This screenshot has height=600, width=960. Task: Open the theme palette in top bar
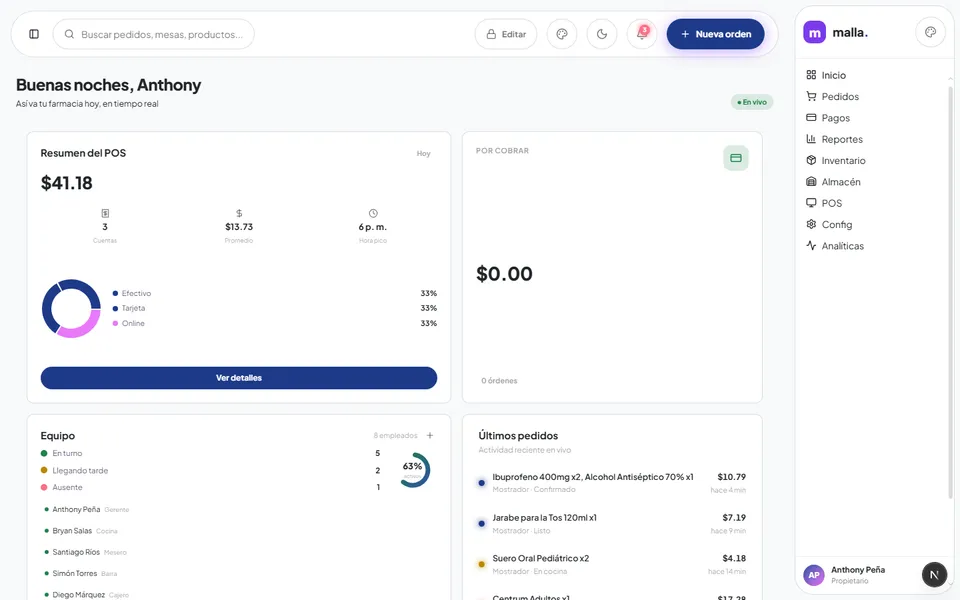[x=561, y=34]
